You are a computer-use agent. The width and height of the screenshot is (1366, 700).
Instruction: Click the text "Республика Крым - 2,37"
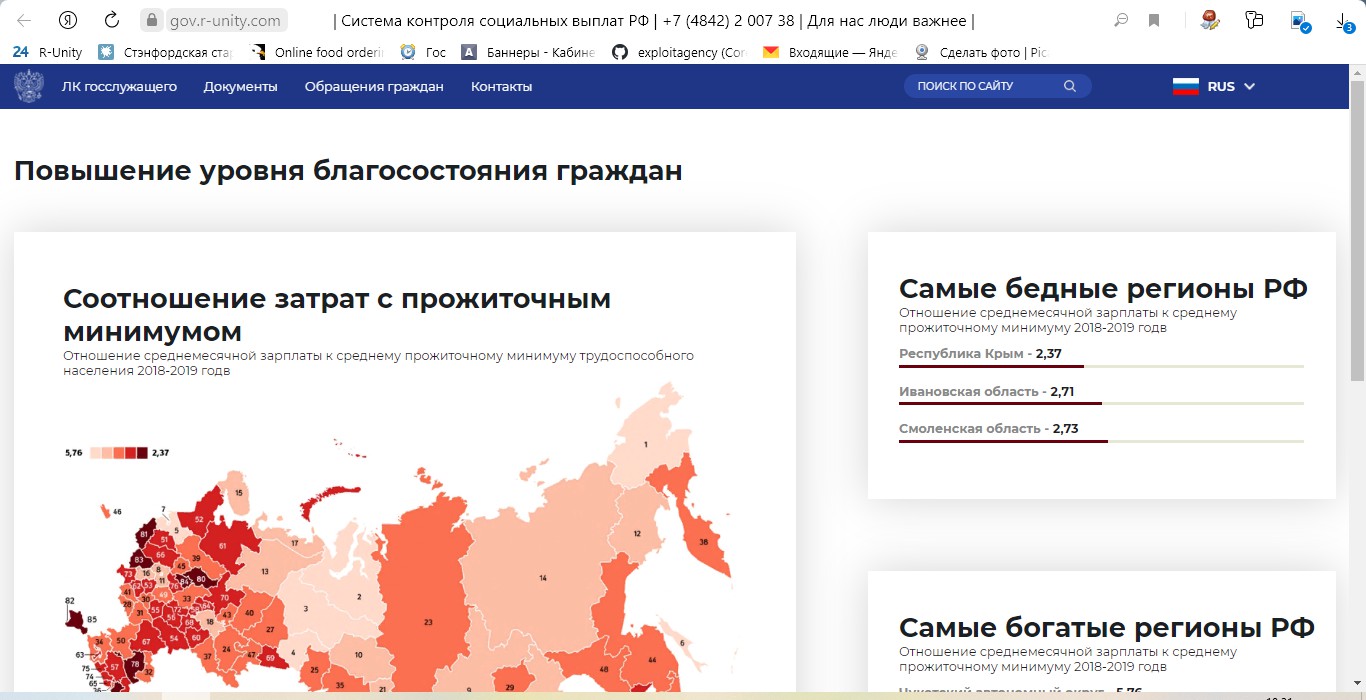point(980,353)
